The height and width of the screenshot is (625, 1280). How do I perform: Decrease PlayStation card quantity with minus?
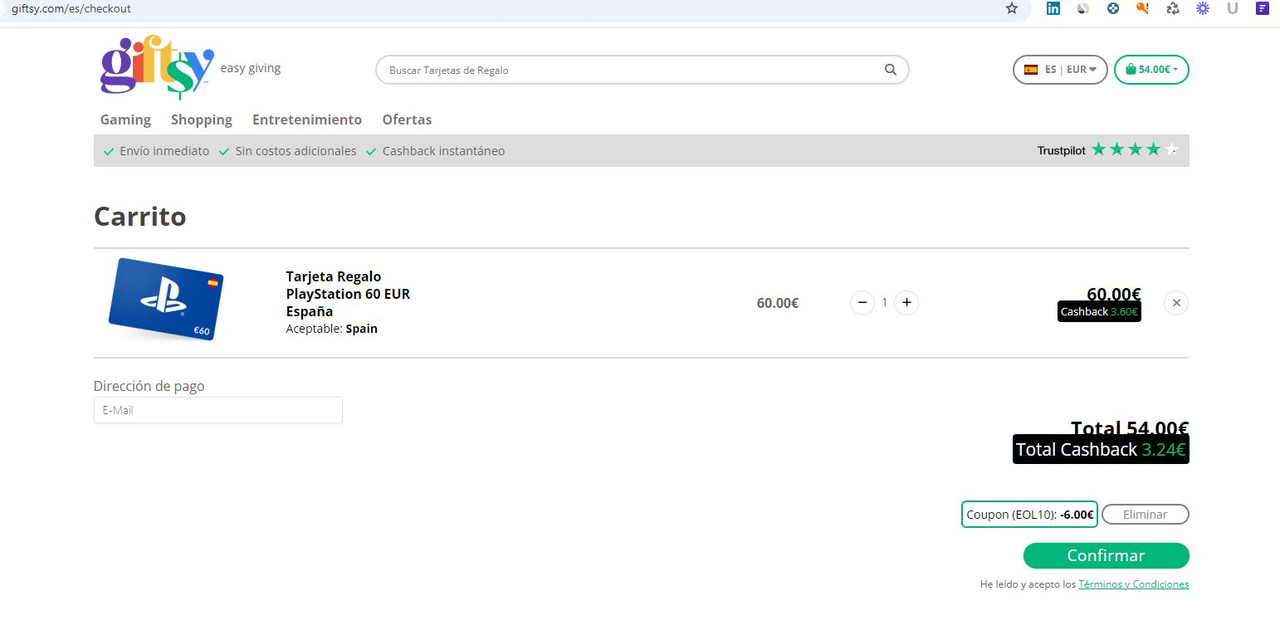click(862, 302)
